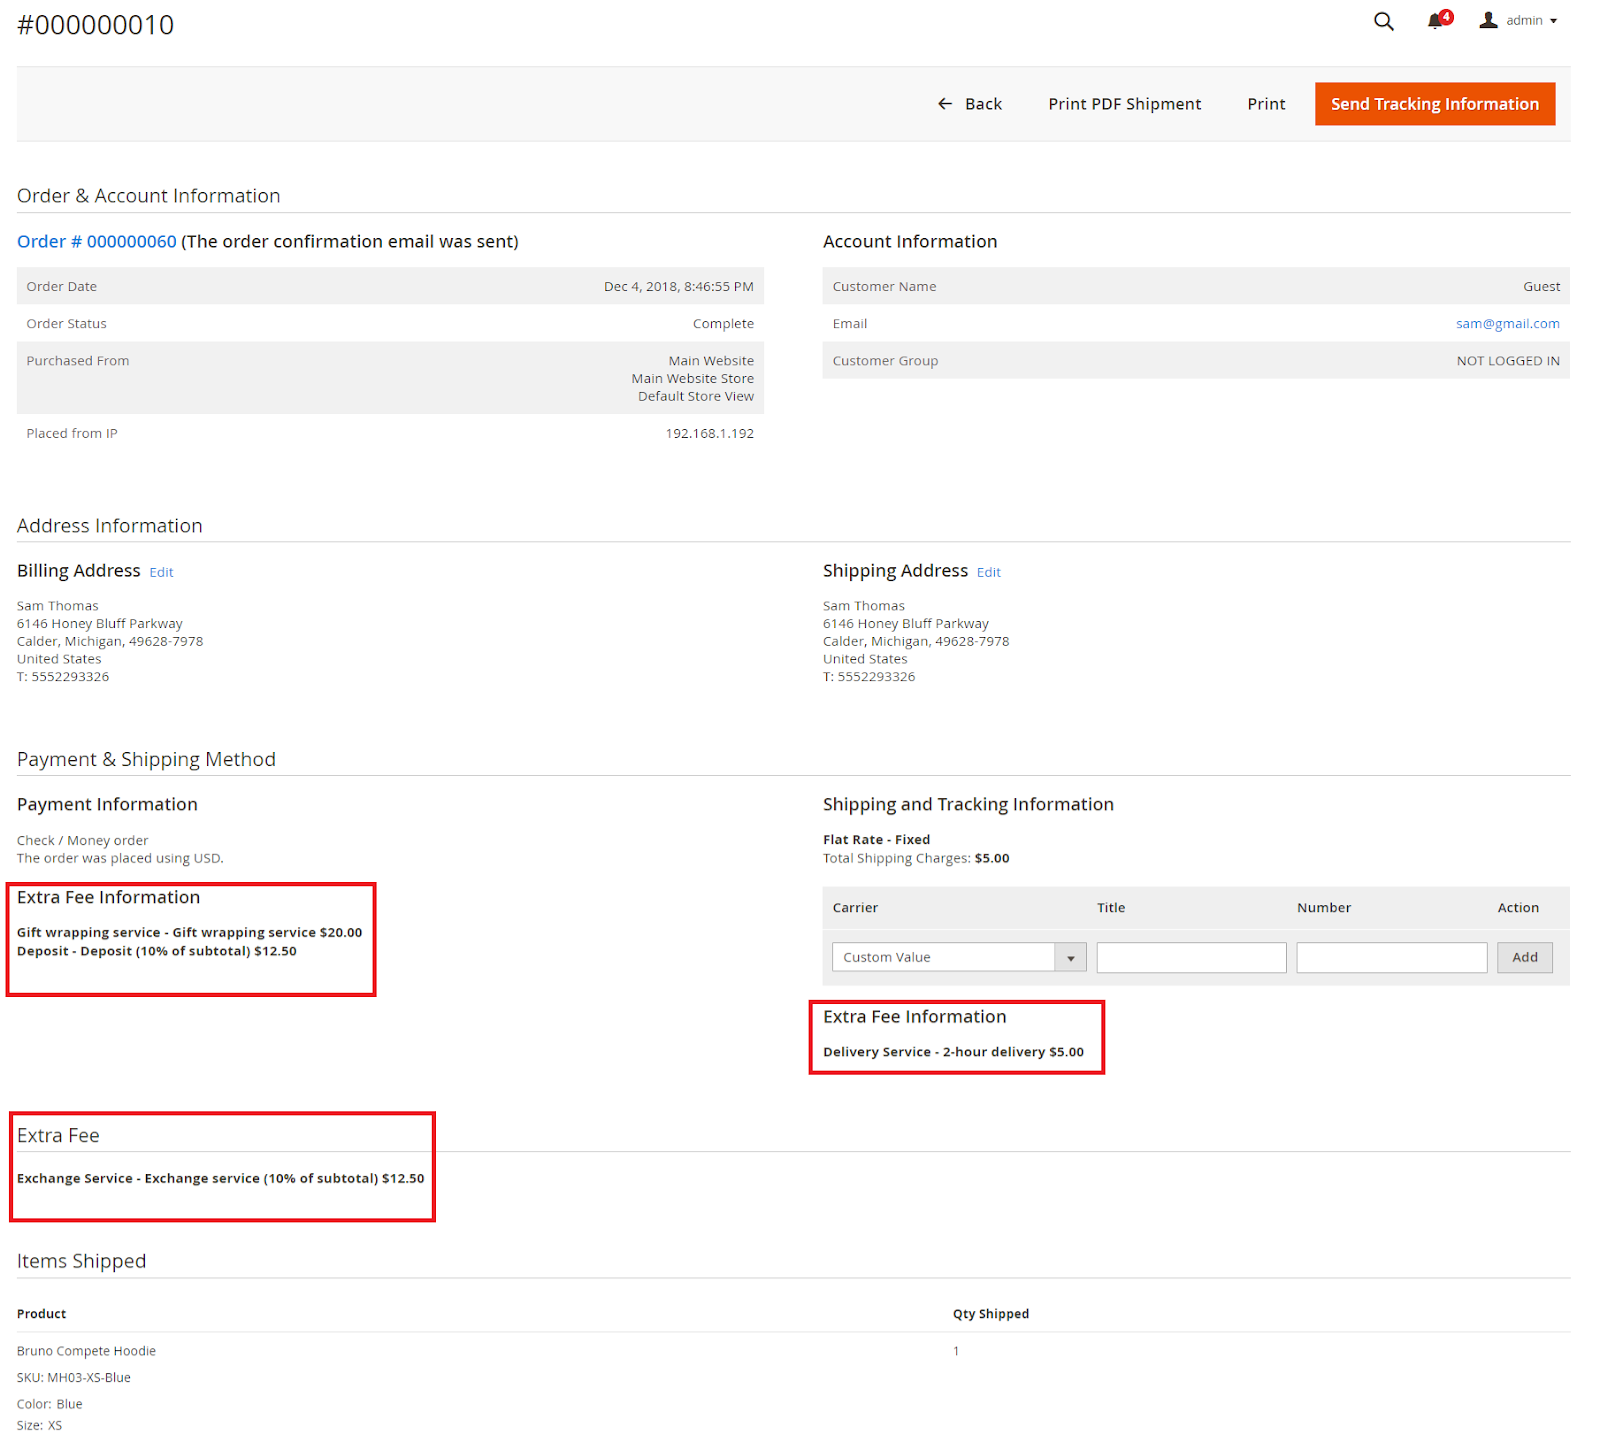The image size is (1600, 1442).
Task: Click the admin user account icon
Action: click(1488, 20)
